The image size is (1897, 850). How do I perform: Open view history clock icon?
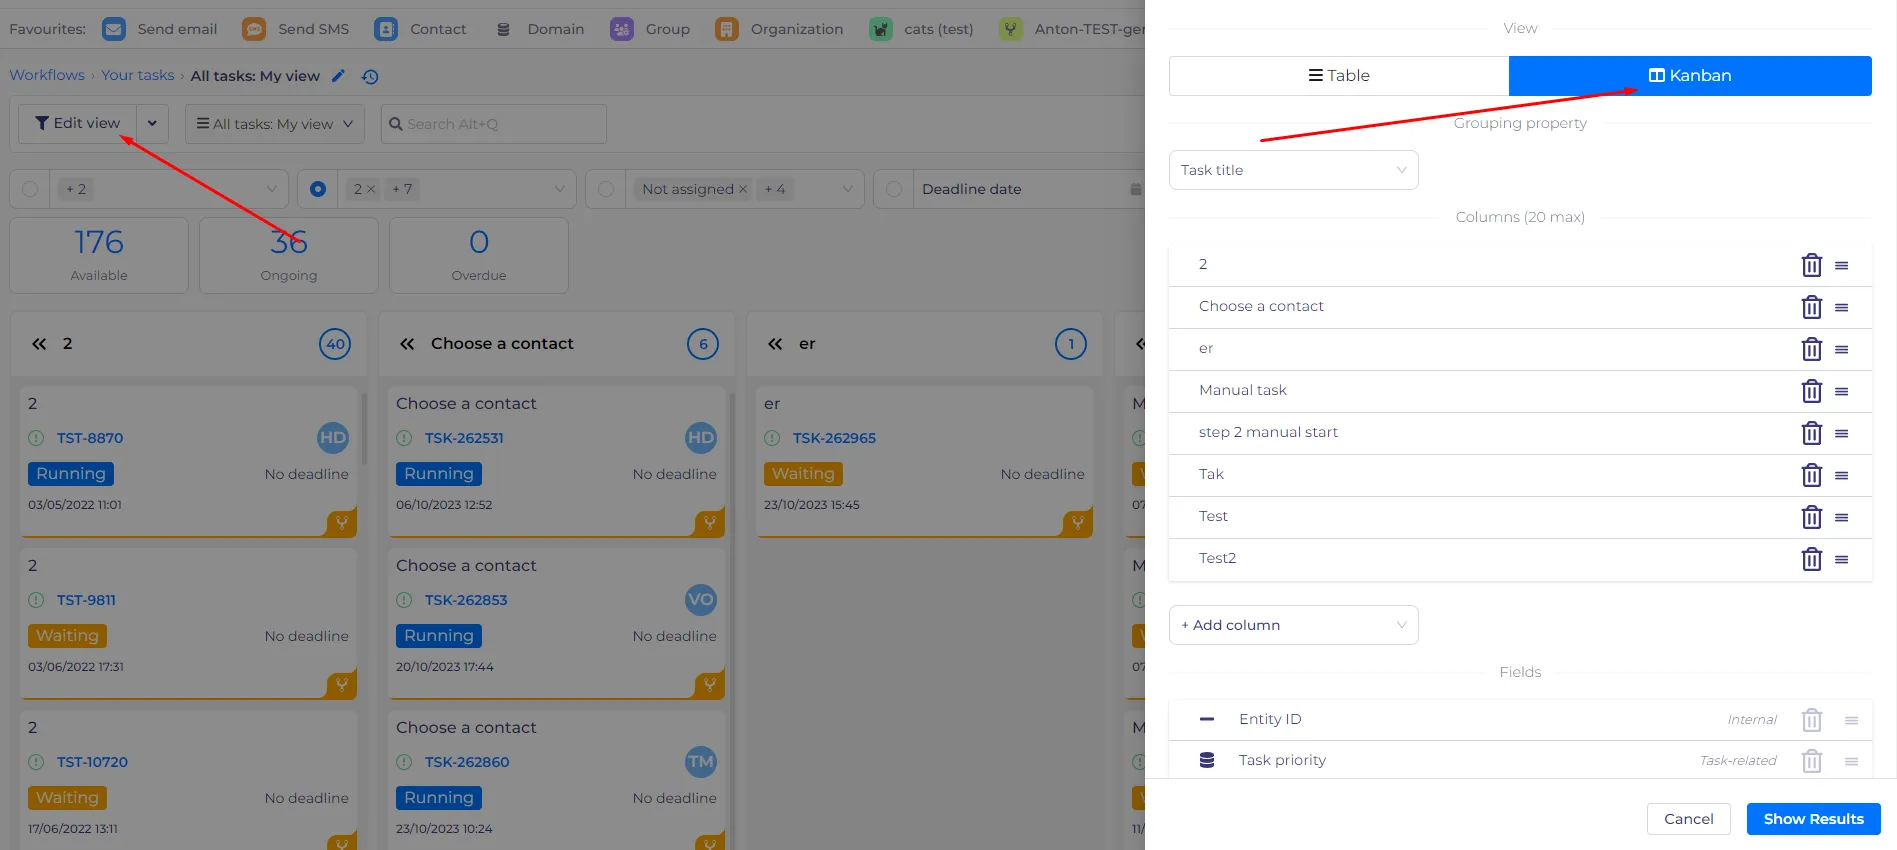click(x=370, y=76)
